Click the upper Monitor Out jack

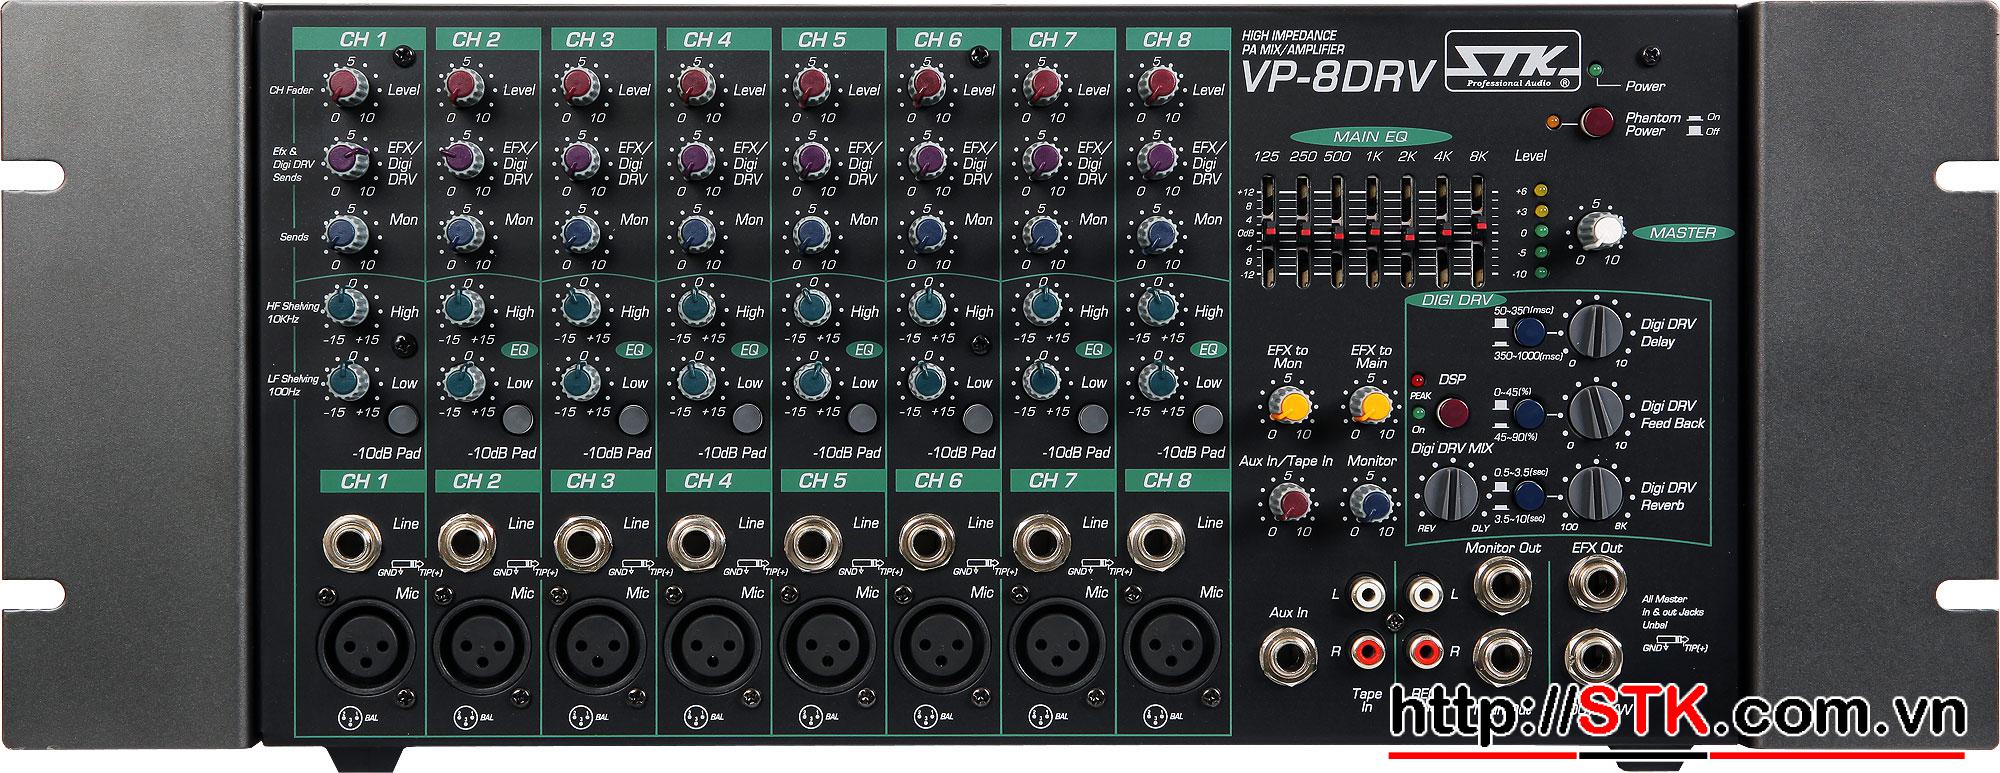point(1501,585)
